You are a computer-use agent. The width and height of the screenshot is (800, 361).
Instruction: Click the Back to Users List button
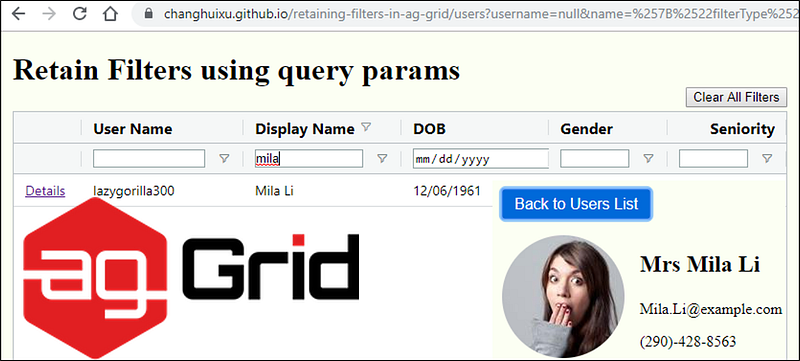[576, 204]
